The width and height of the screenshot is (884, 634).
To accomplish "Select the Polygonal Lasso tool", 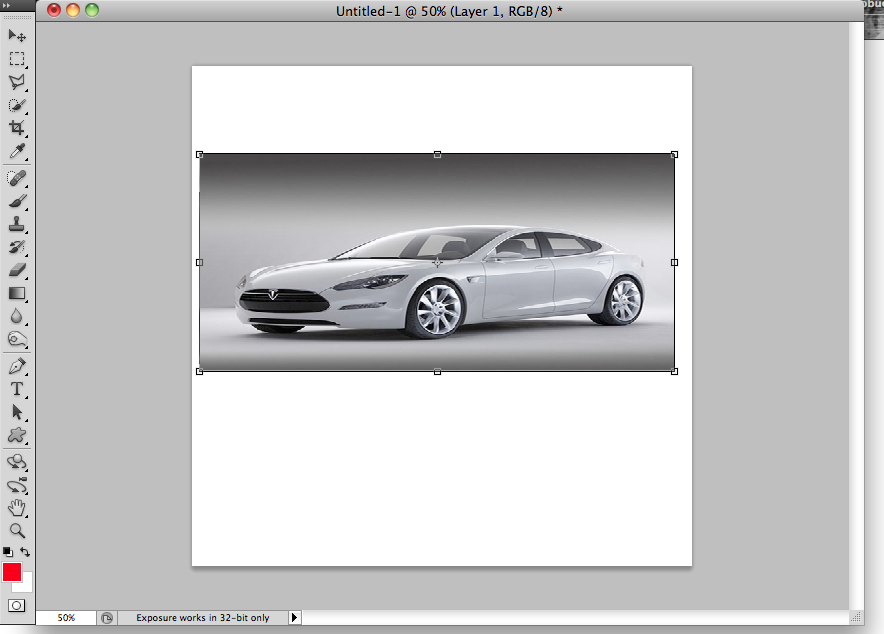I will (17, 82).
